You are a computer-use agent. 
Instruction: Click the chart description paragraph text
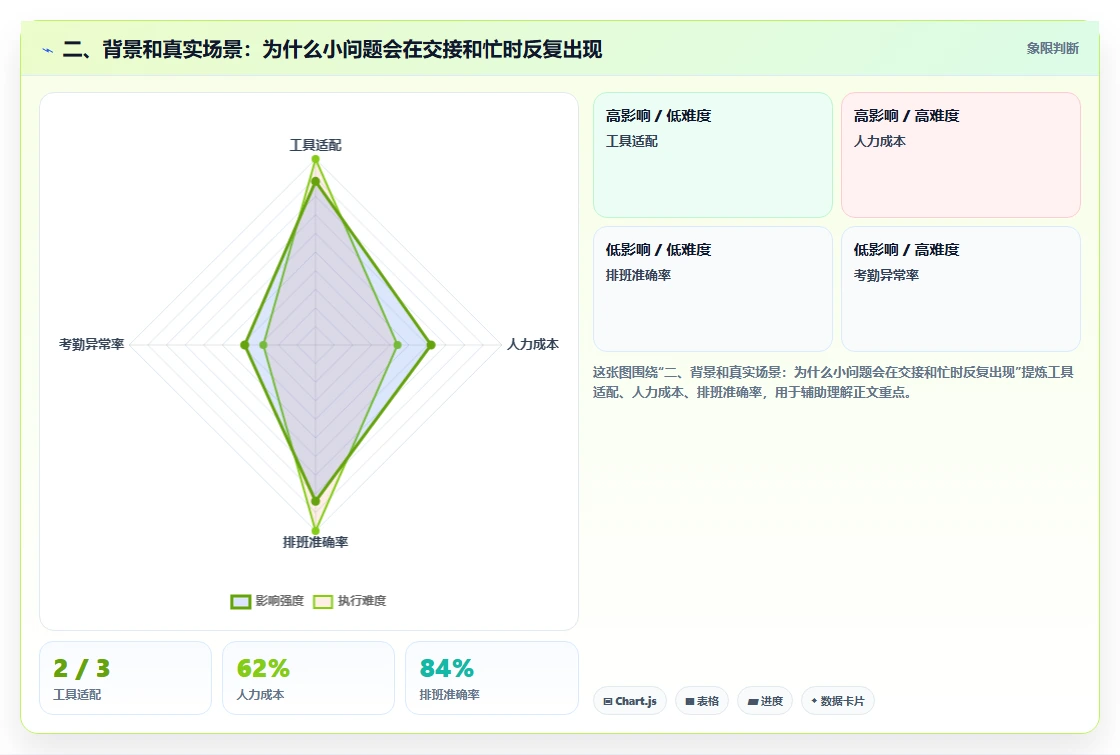coord(833,382)
